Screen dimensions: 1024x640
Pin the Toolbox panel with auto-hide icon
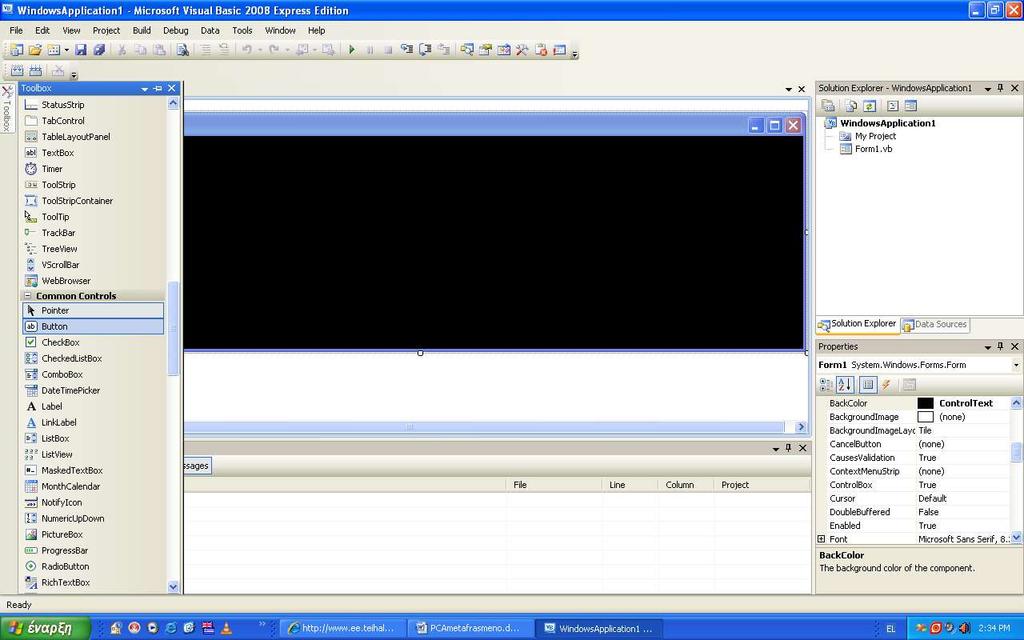coord(158,88)
